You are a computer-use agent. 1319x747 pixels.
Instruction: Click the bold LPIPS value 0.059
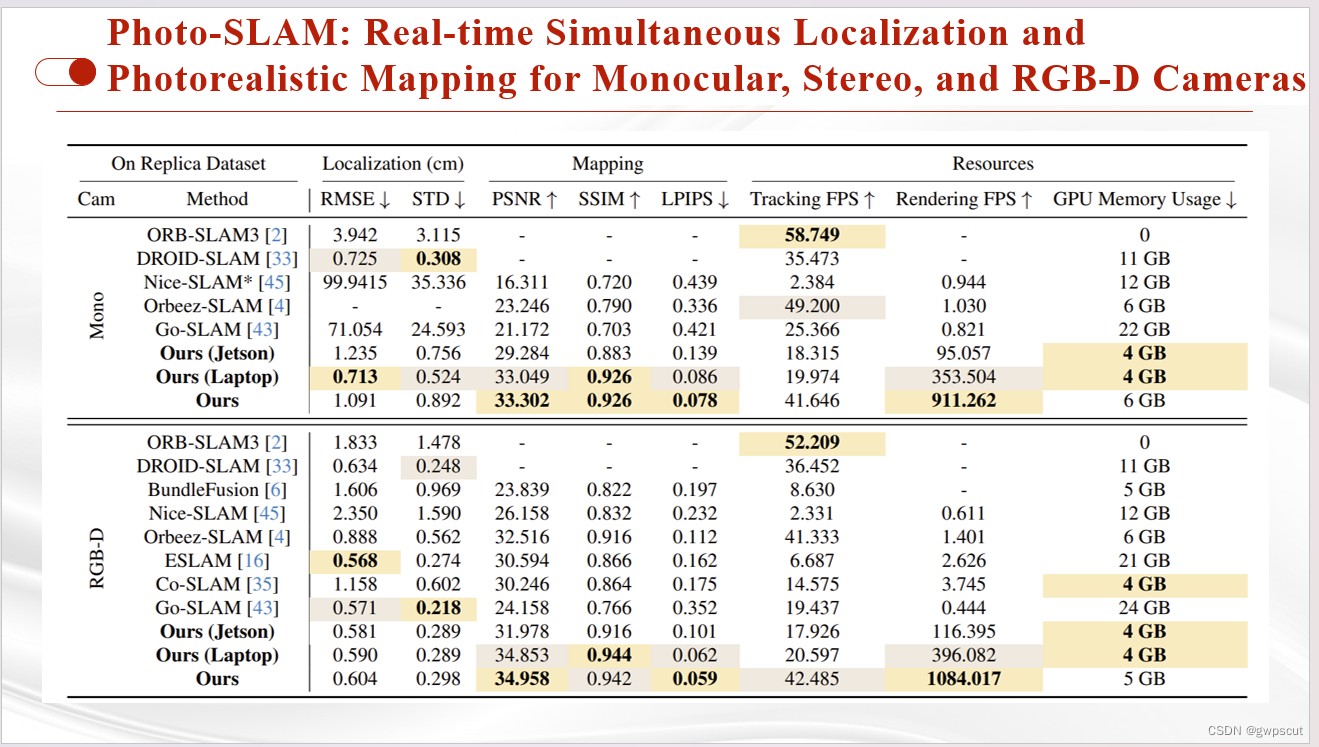[x=695, y=679]
